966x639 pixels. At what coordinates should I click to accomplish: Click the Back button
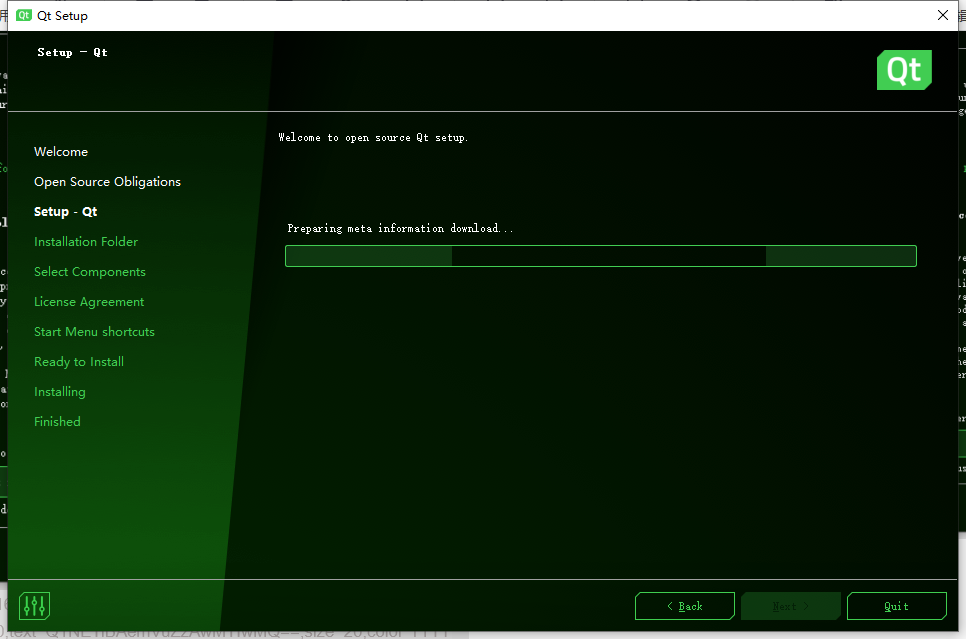(x=684, y=605)
